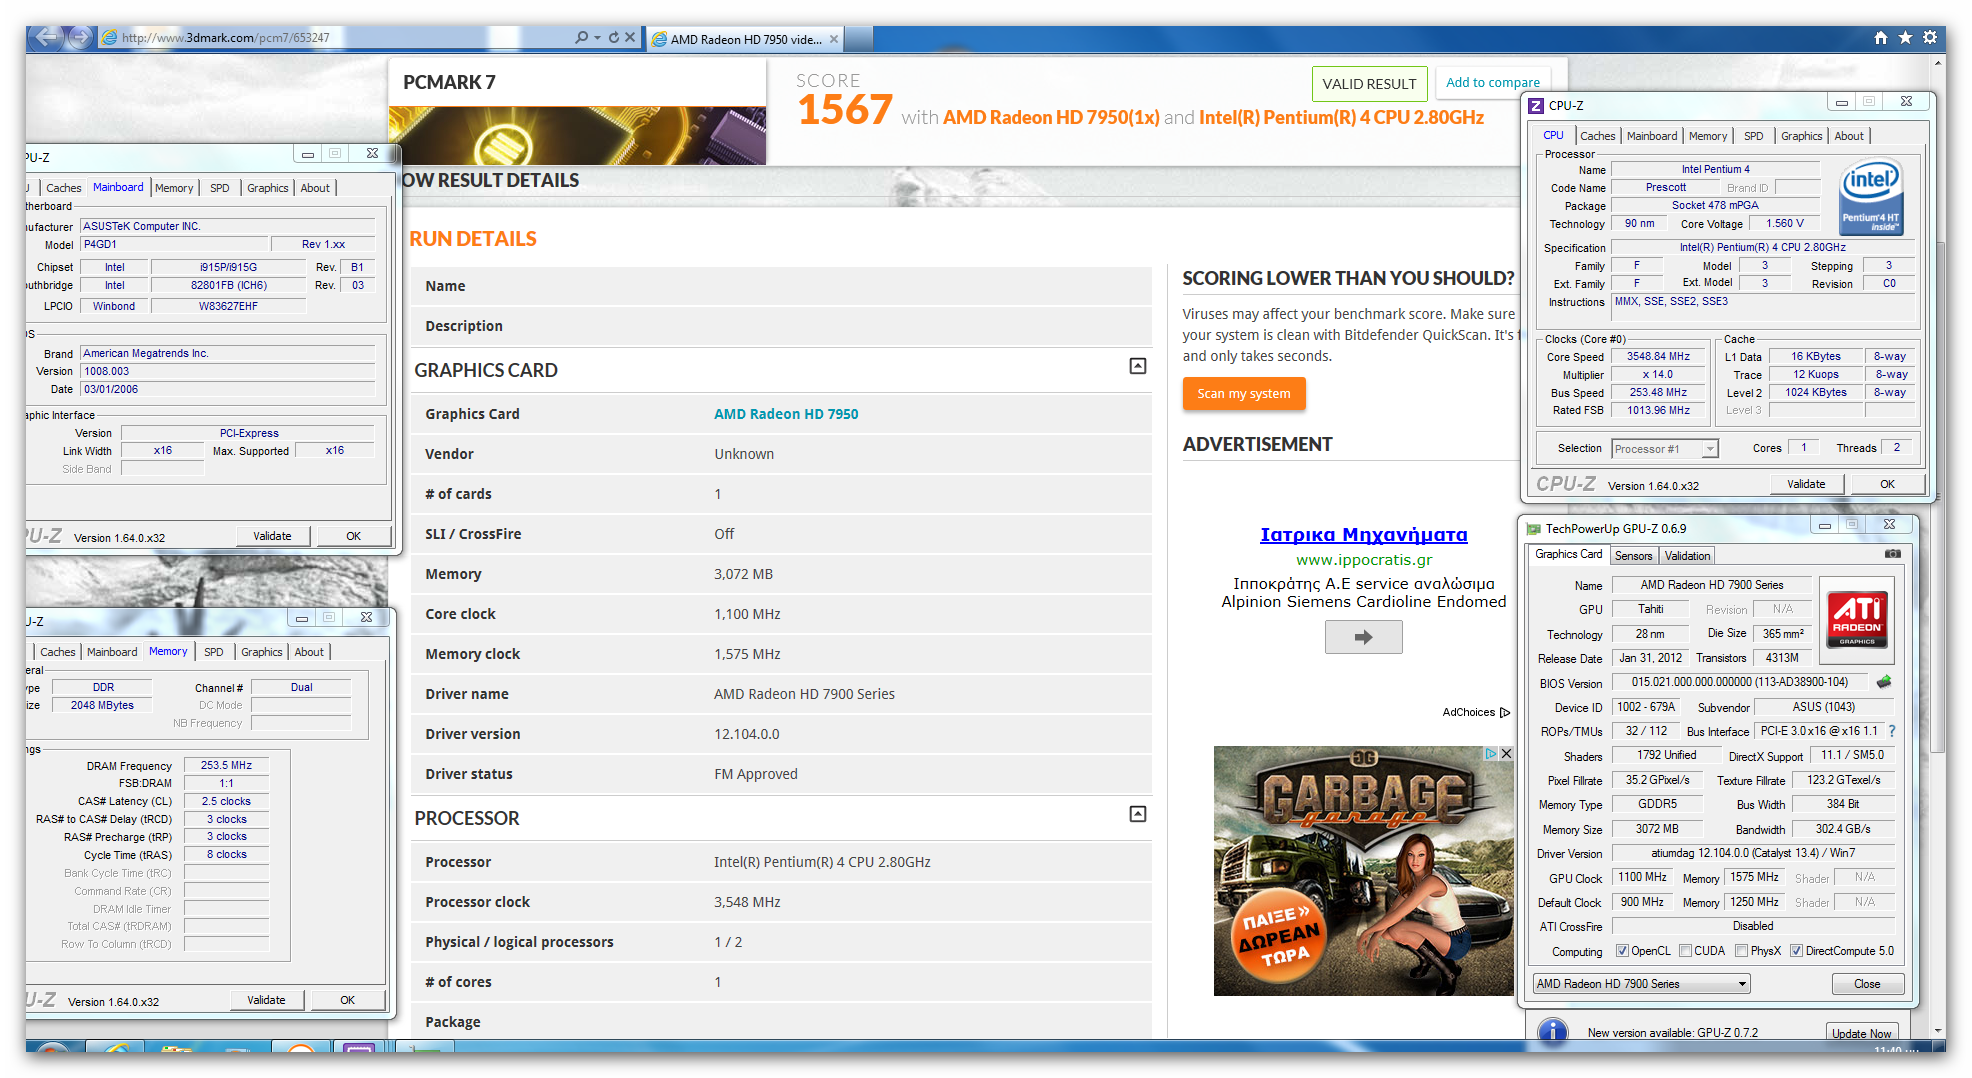Open Ιατρικα Μηχανήματα ad link
The height and width of the screenshot is (1078, 1972).
tap(1363, 534)
